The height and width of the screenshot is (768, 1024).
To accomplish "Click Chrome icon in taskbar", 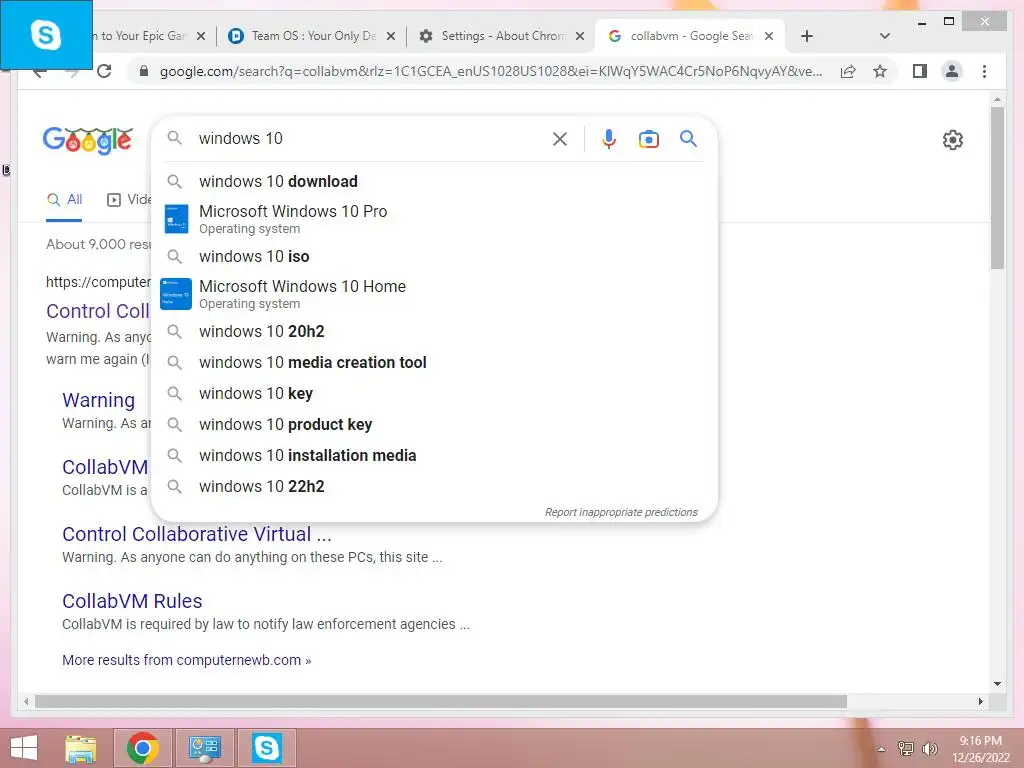I will click(x=142, y=748).
